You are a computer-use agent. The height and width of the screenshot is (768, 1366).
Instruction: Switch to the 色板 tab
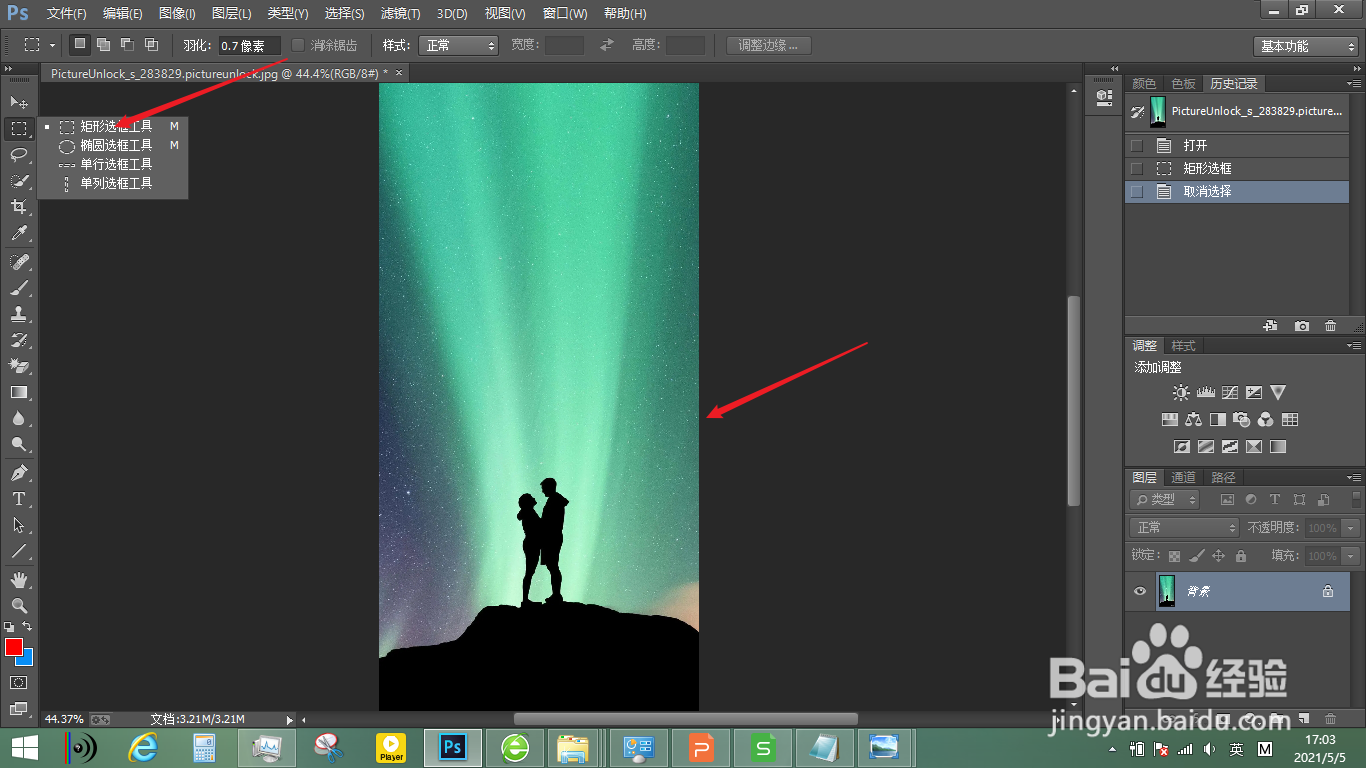(x=1183, y=84)
